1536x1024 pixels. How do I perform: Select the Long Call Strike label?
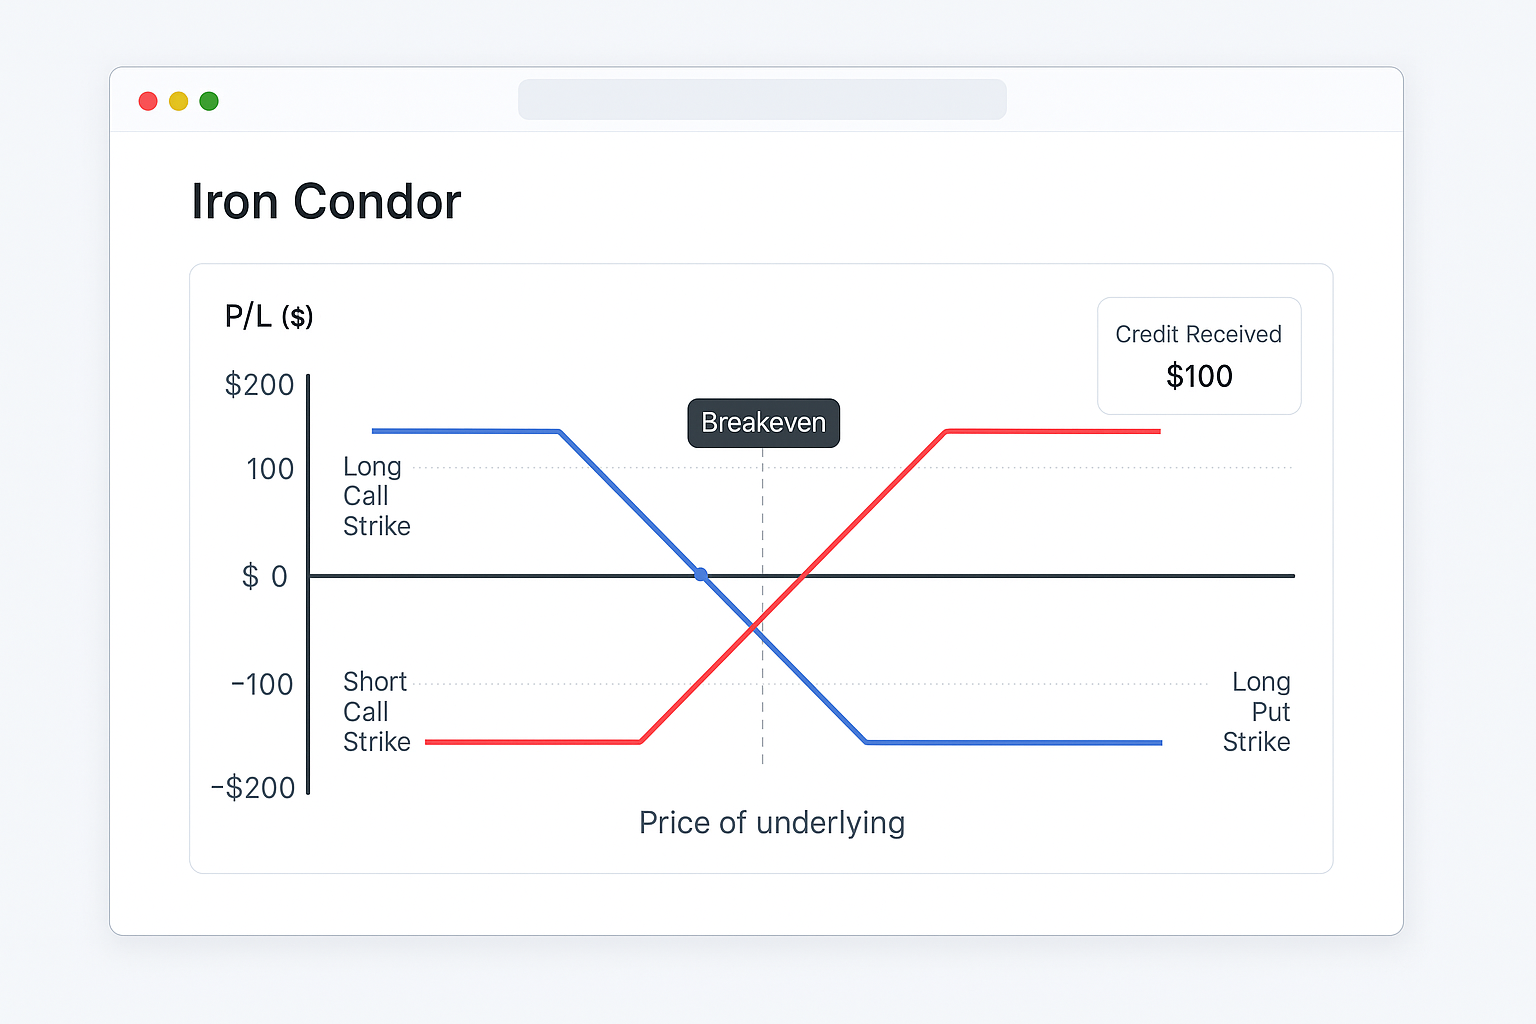[x=377, y=496]
